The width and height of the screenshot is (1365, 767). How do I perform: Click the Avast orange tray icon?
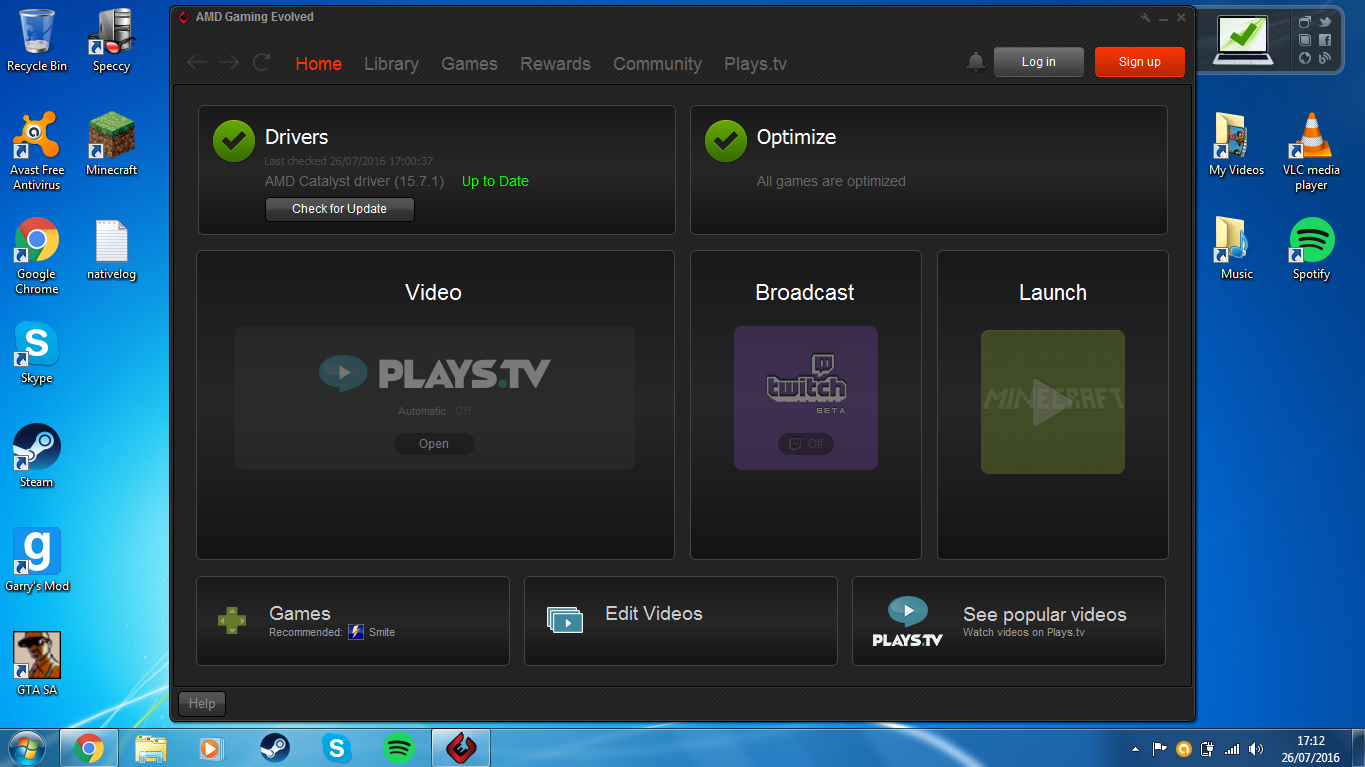click(x=1184, y=748)
